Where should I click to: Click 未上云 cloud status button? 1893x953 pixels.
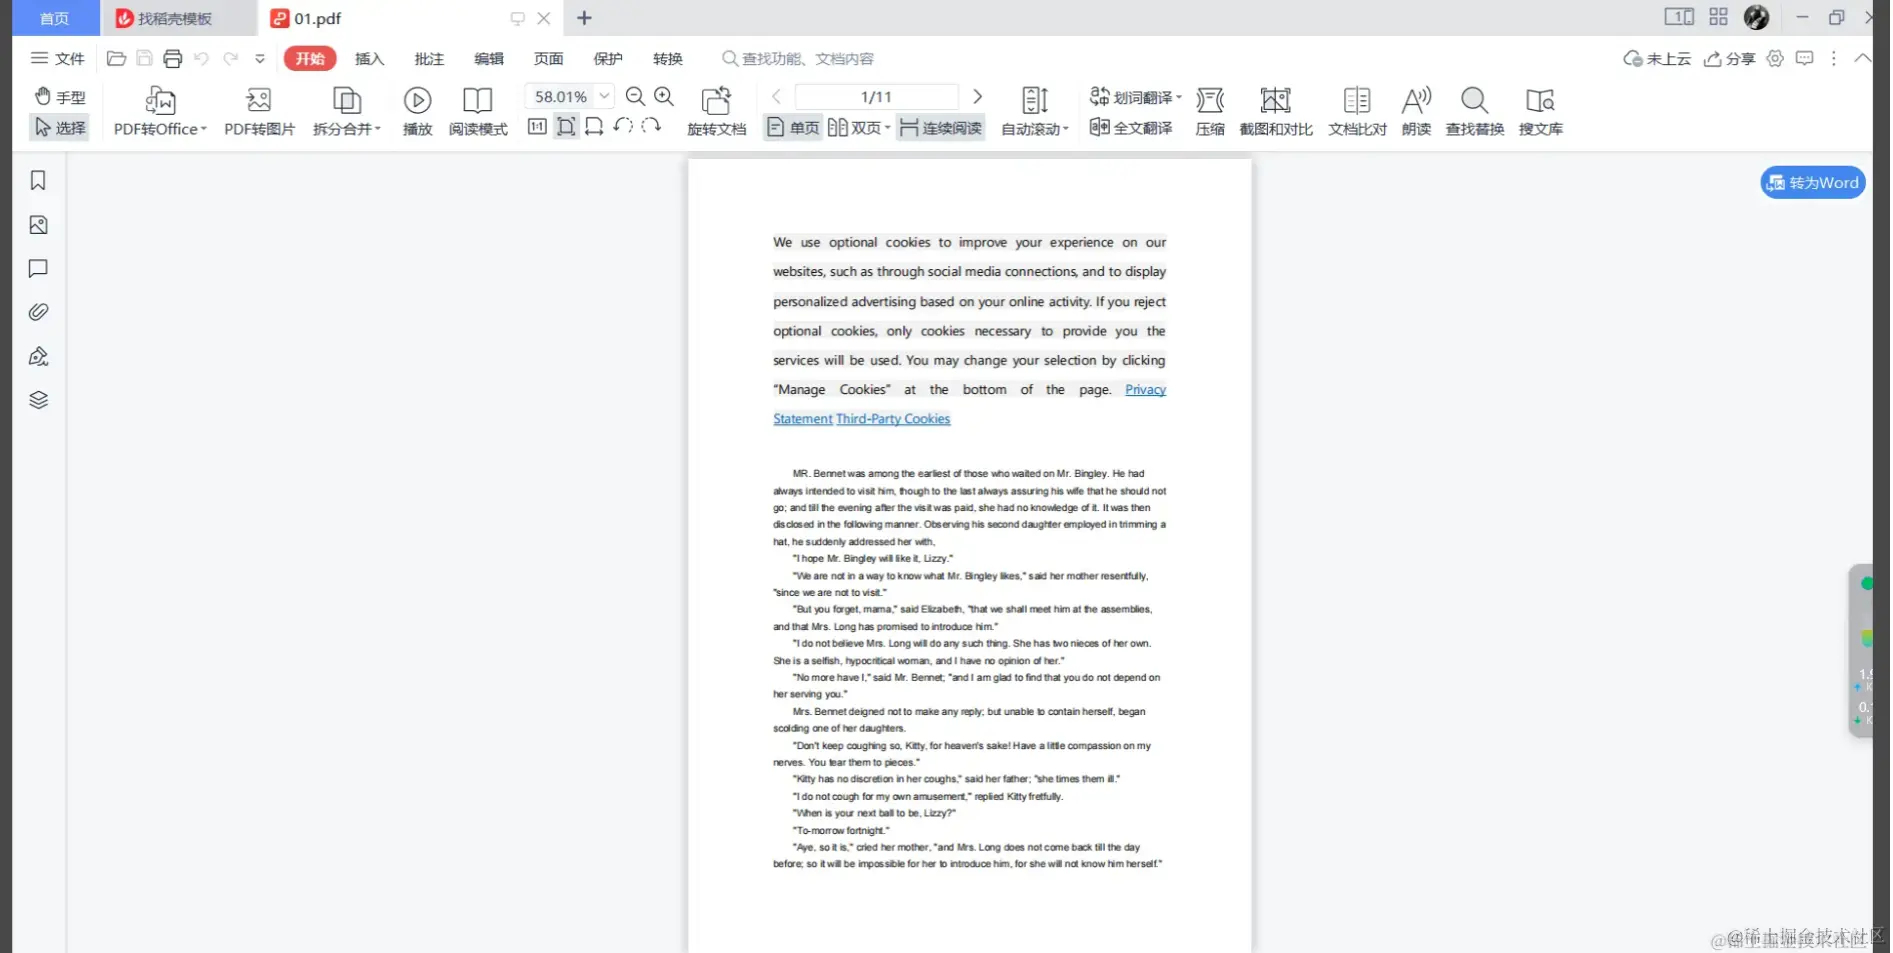pyautogui.click(x=1657, y=59)
